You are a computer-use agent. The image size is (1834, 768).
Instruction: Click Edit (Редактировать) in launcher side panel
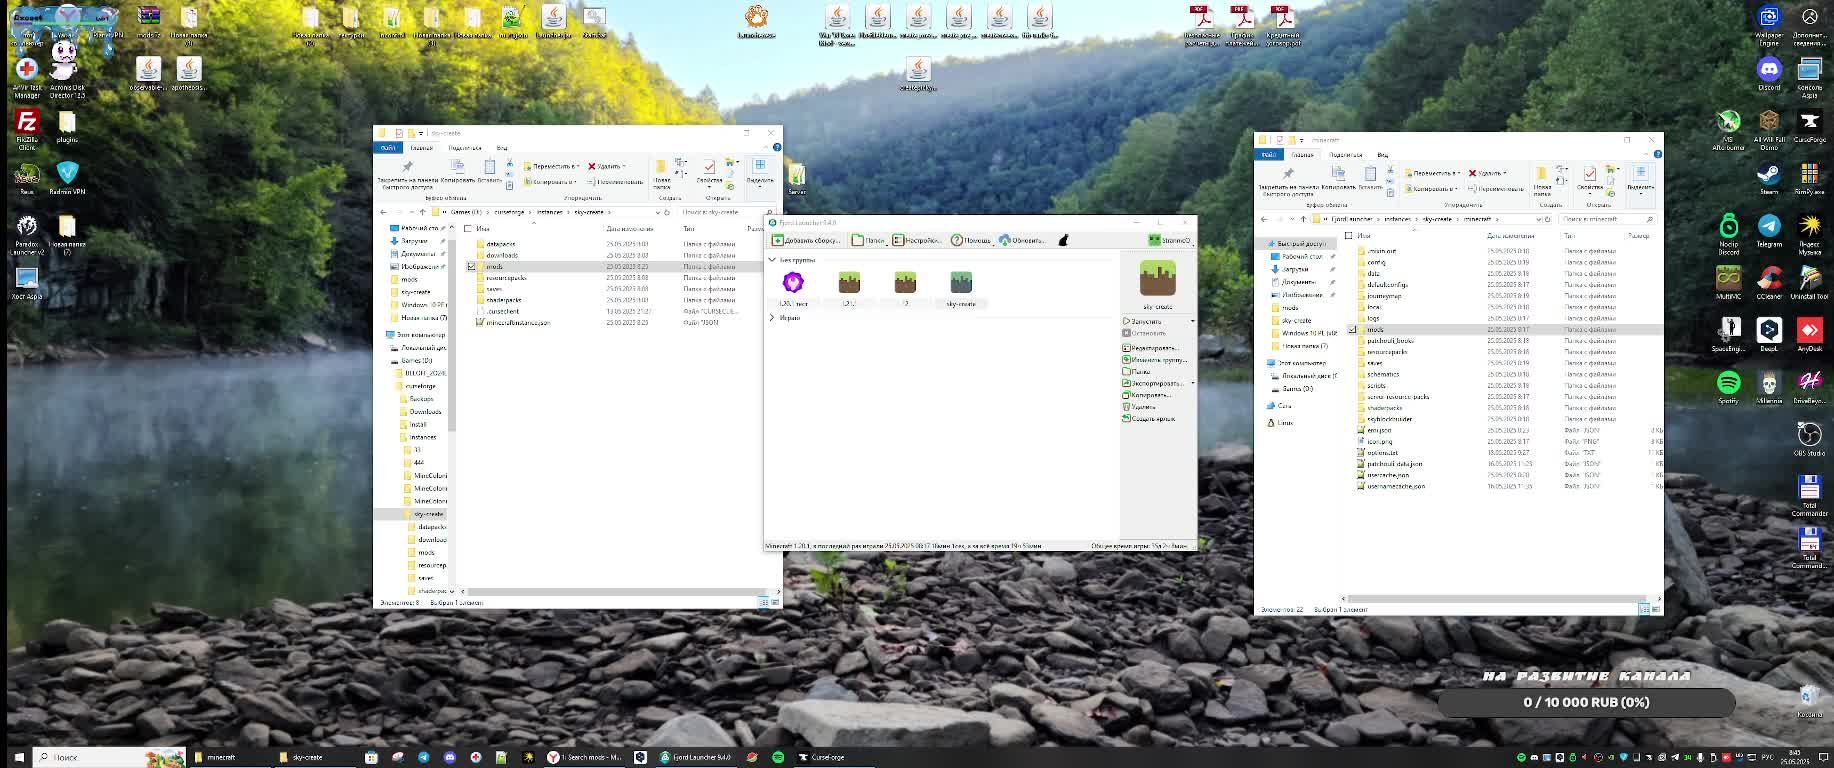(1150, 347)
